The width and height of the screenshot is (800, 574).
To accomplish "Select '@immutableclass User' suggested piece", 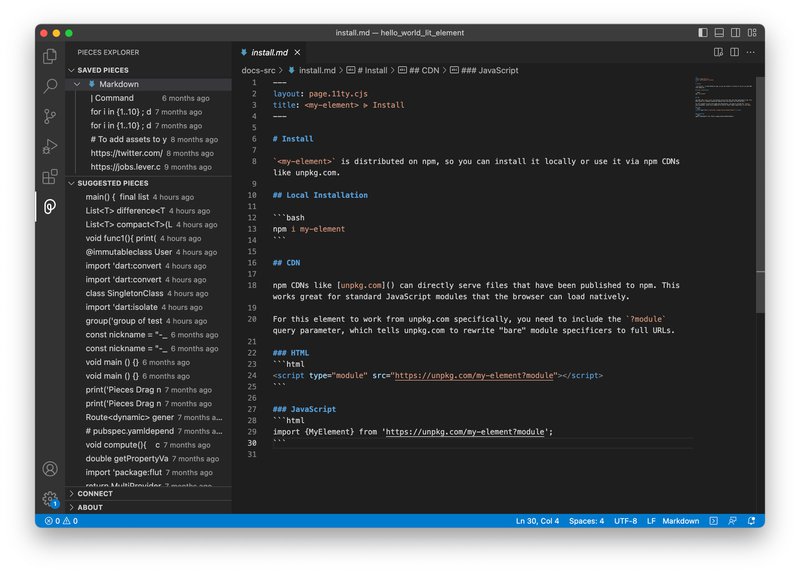I will coord(149,252).
